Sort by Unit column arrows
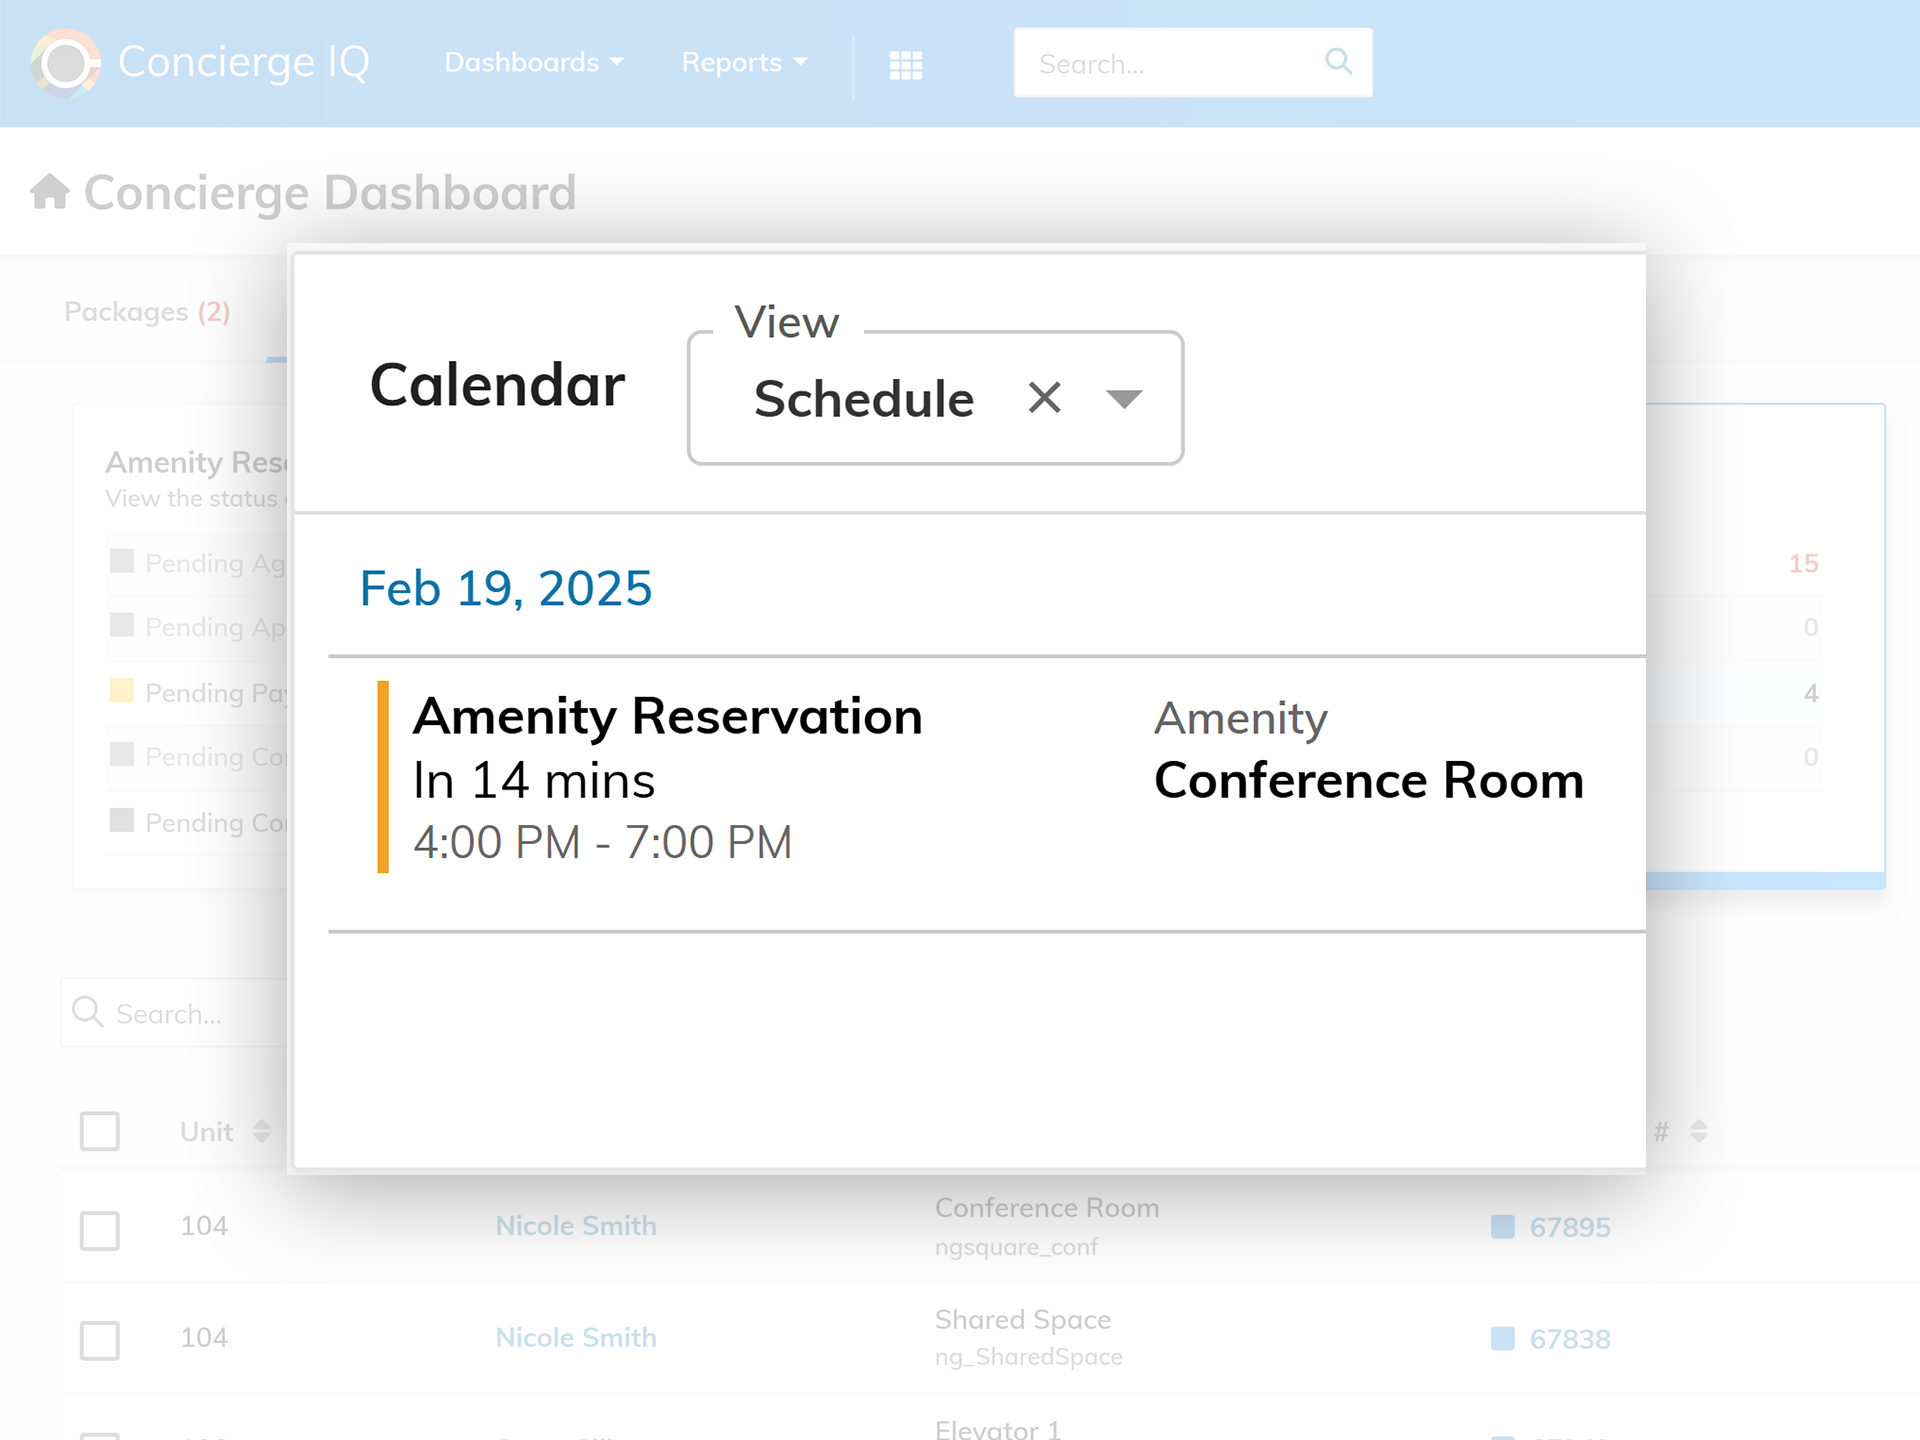Screen dimensions: 1920x1440 262,1131
